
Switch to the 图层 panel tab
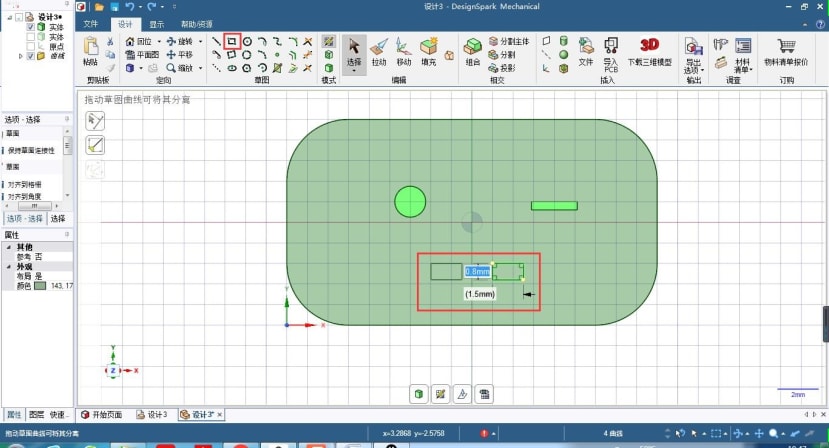(x=36, y=415)
